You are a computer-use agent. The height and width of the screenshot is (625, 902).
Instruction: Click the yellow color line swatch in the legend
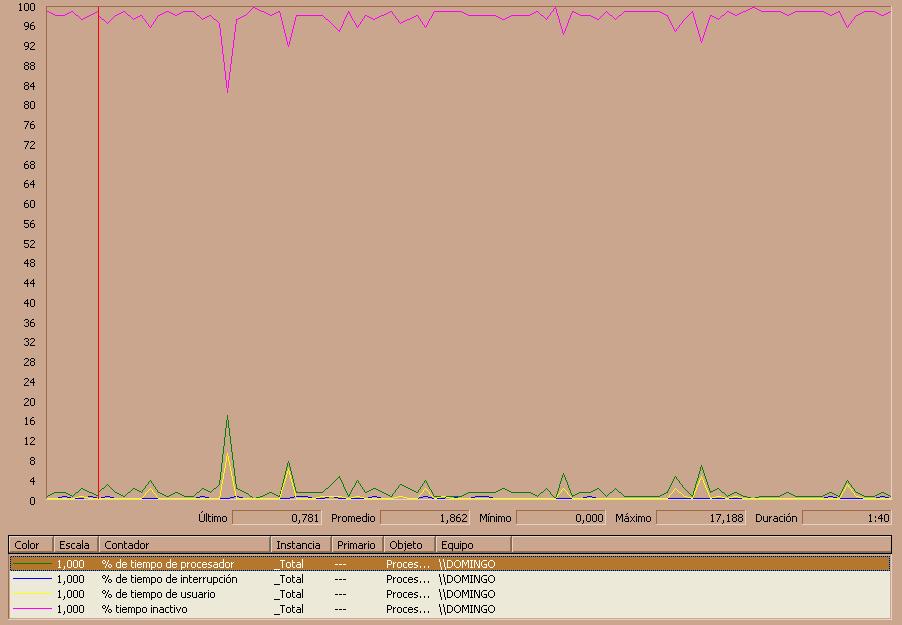(32, 594)
